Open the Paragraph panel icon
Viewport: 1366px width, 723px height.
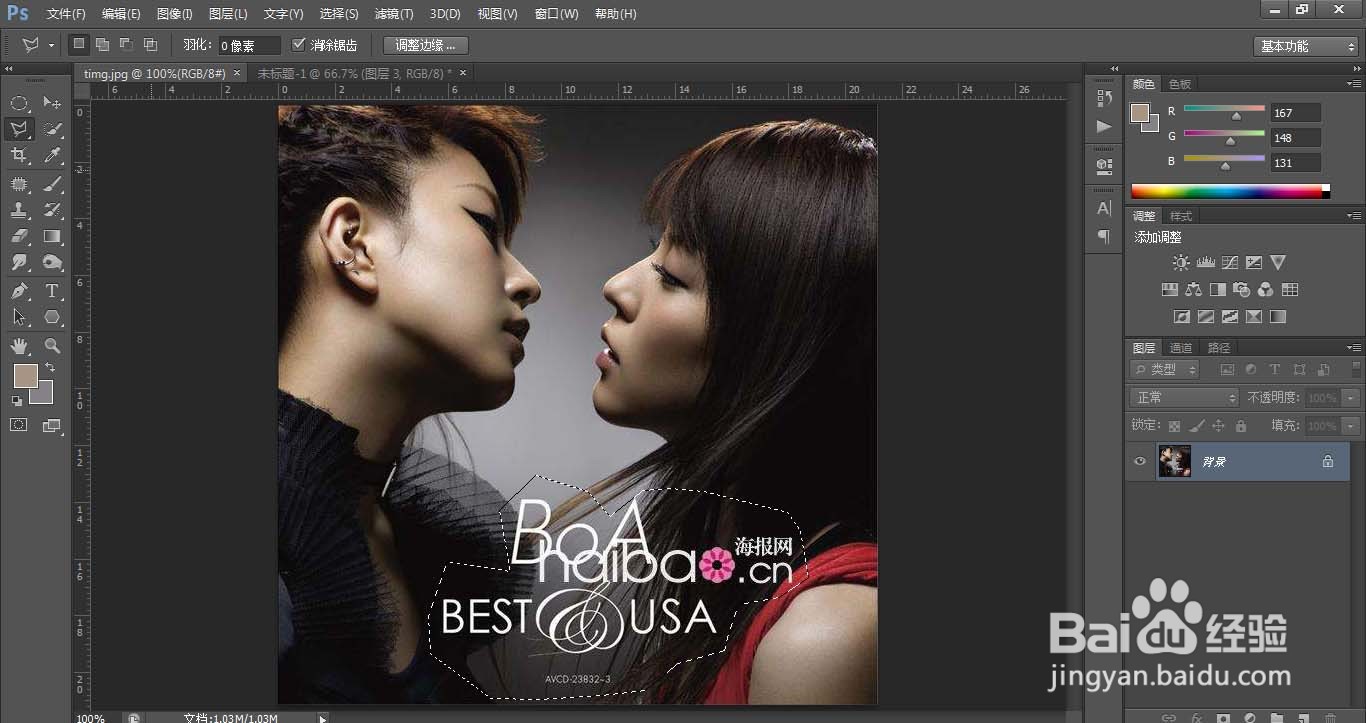coord(1104,237)
